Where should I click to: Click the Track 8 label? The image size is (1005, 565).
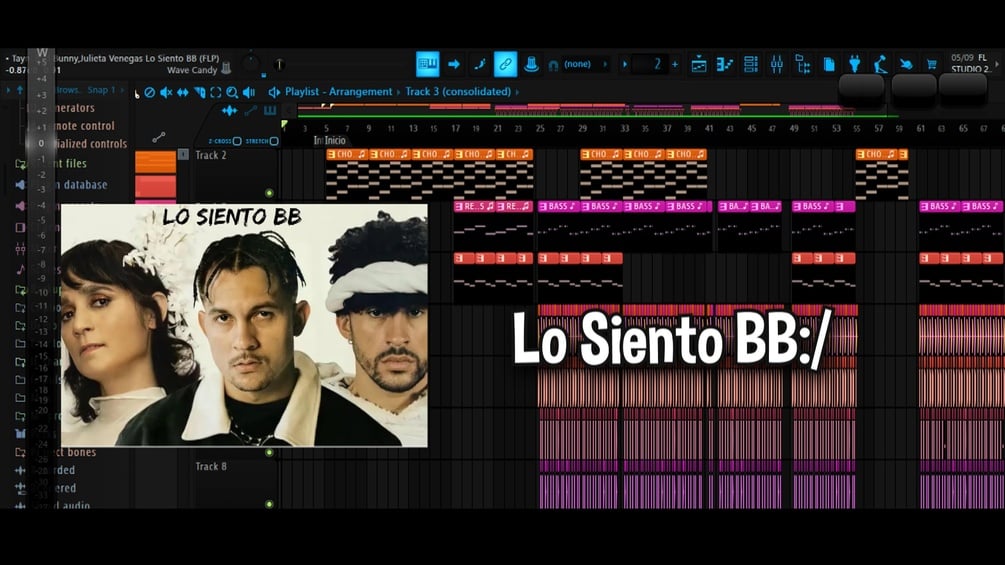coord(211,466)
